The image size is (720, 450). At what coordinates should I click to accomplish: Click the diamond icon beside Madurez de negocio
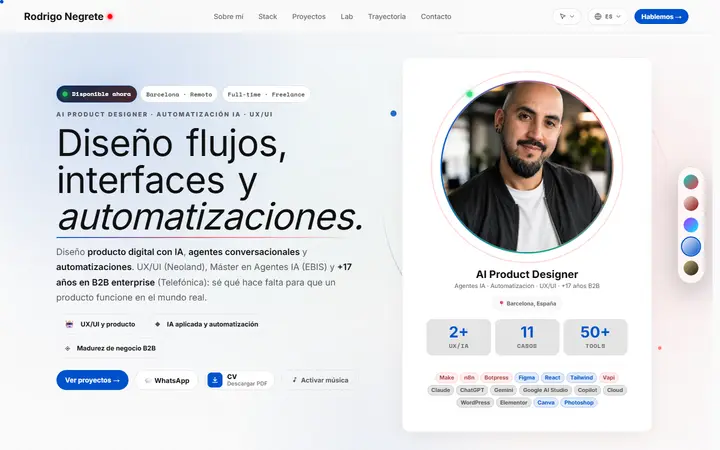[x=68, y=349]
